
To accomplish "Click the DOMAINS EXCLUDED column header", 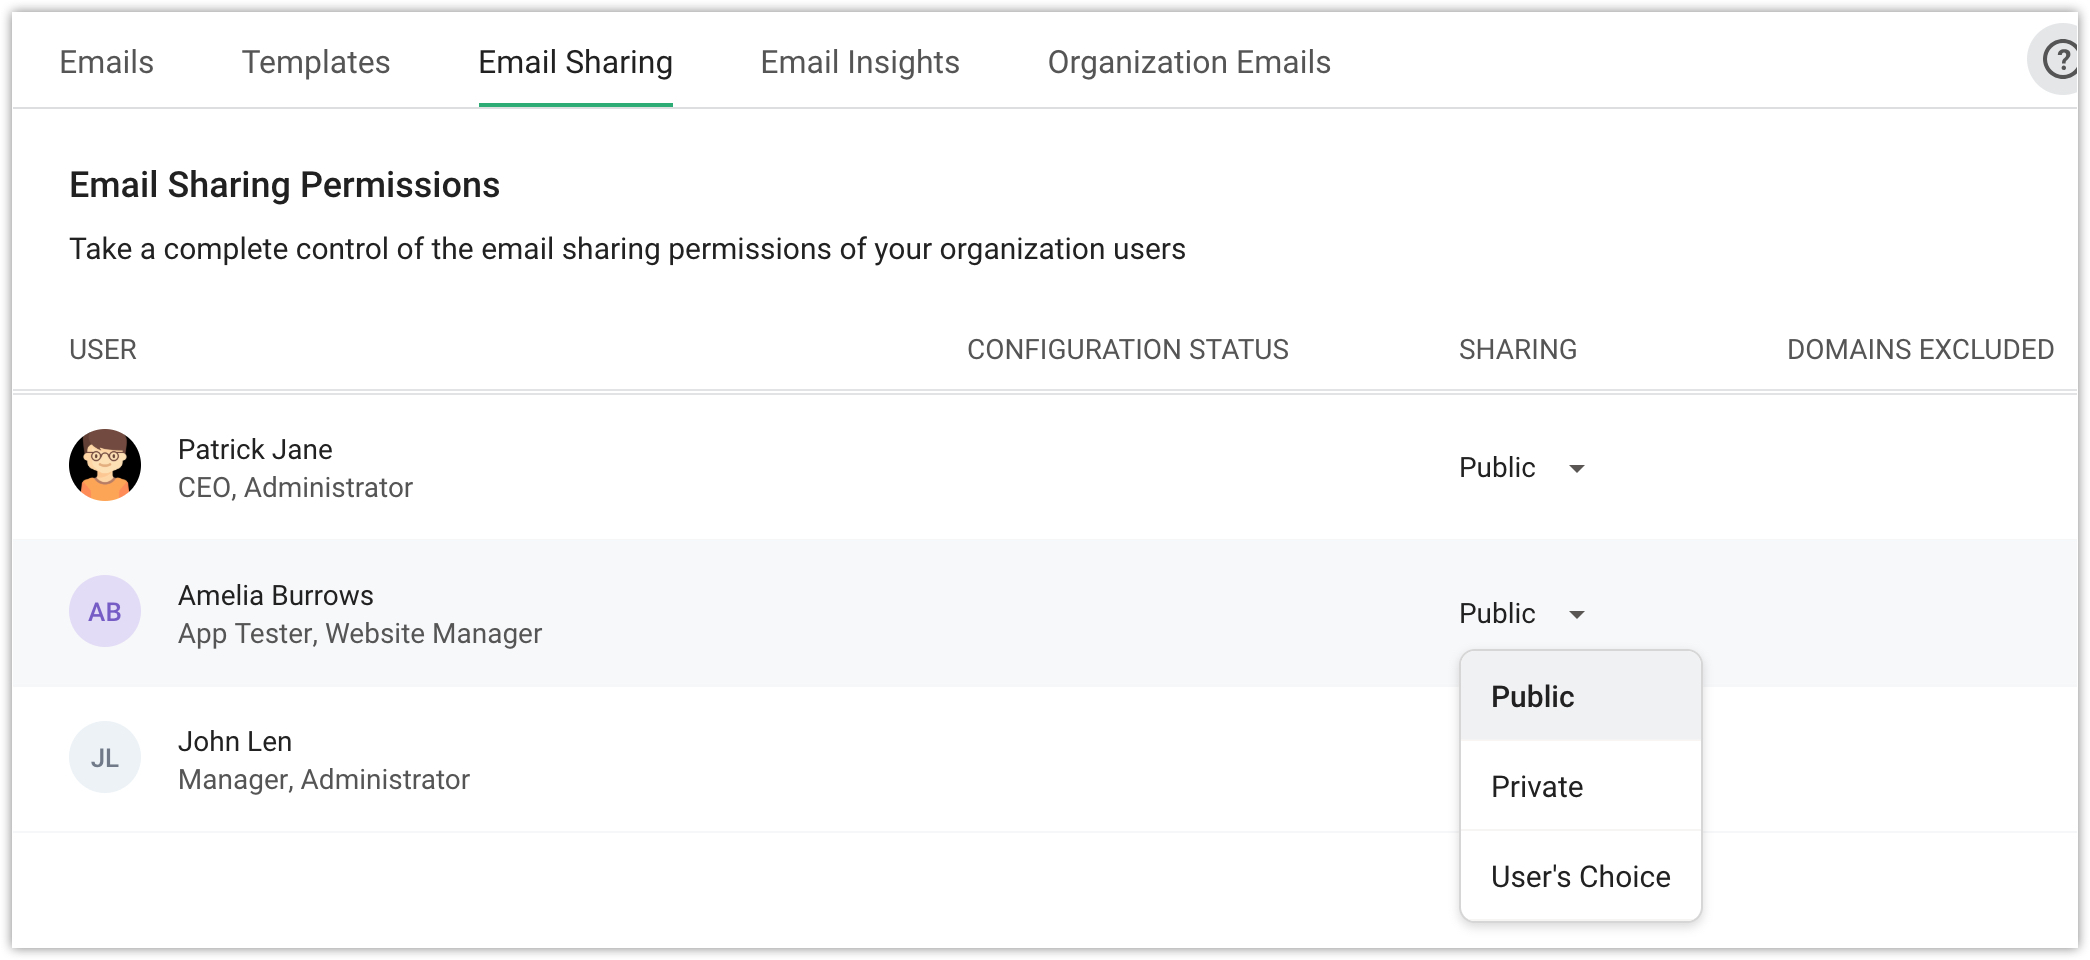I will (1919, 349).
